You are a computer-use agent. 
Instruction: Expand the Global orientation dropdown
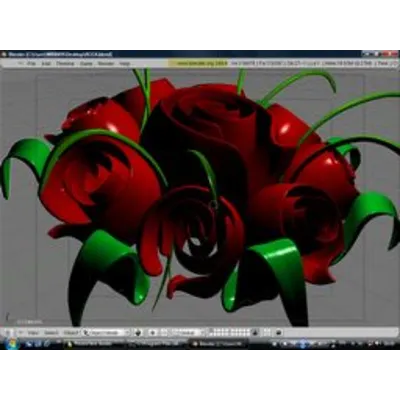[x=188, y=333]
